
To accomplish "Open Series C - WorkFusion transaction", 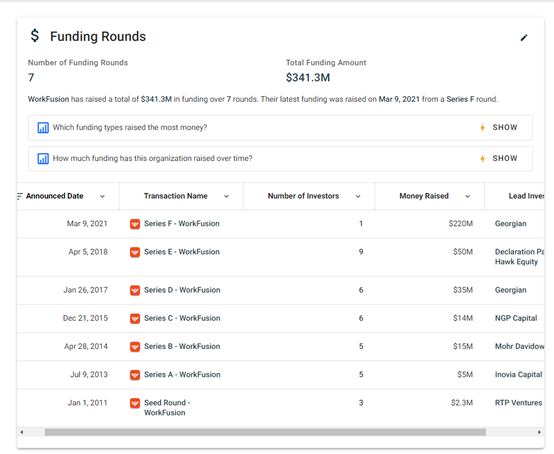I will click(182, 318).
